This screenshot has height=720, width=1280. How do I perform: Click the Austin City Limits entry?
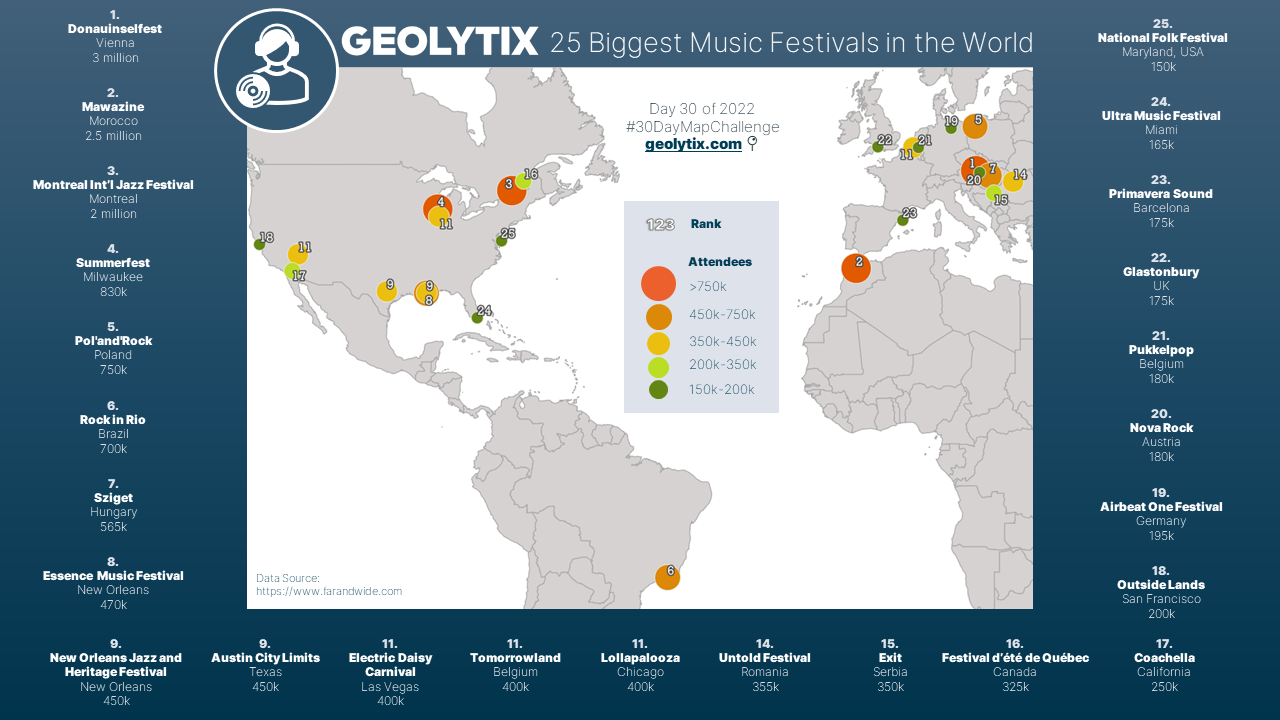265,665
